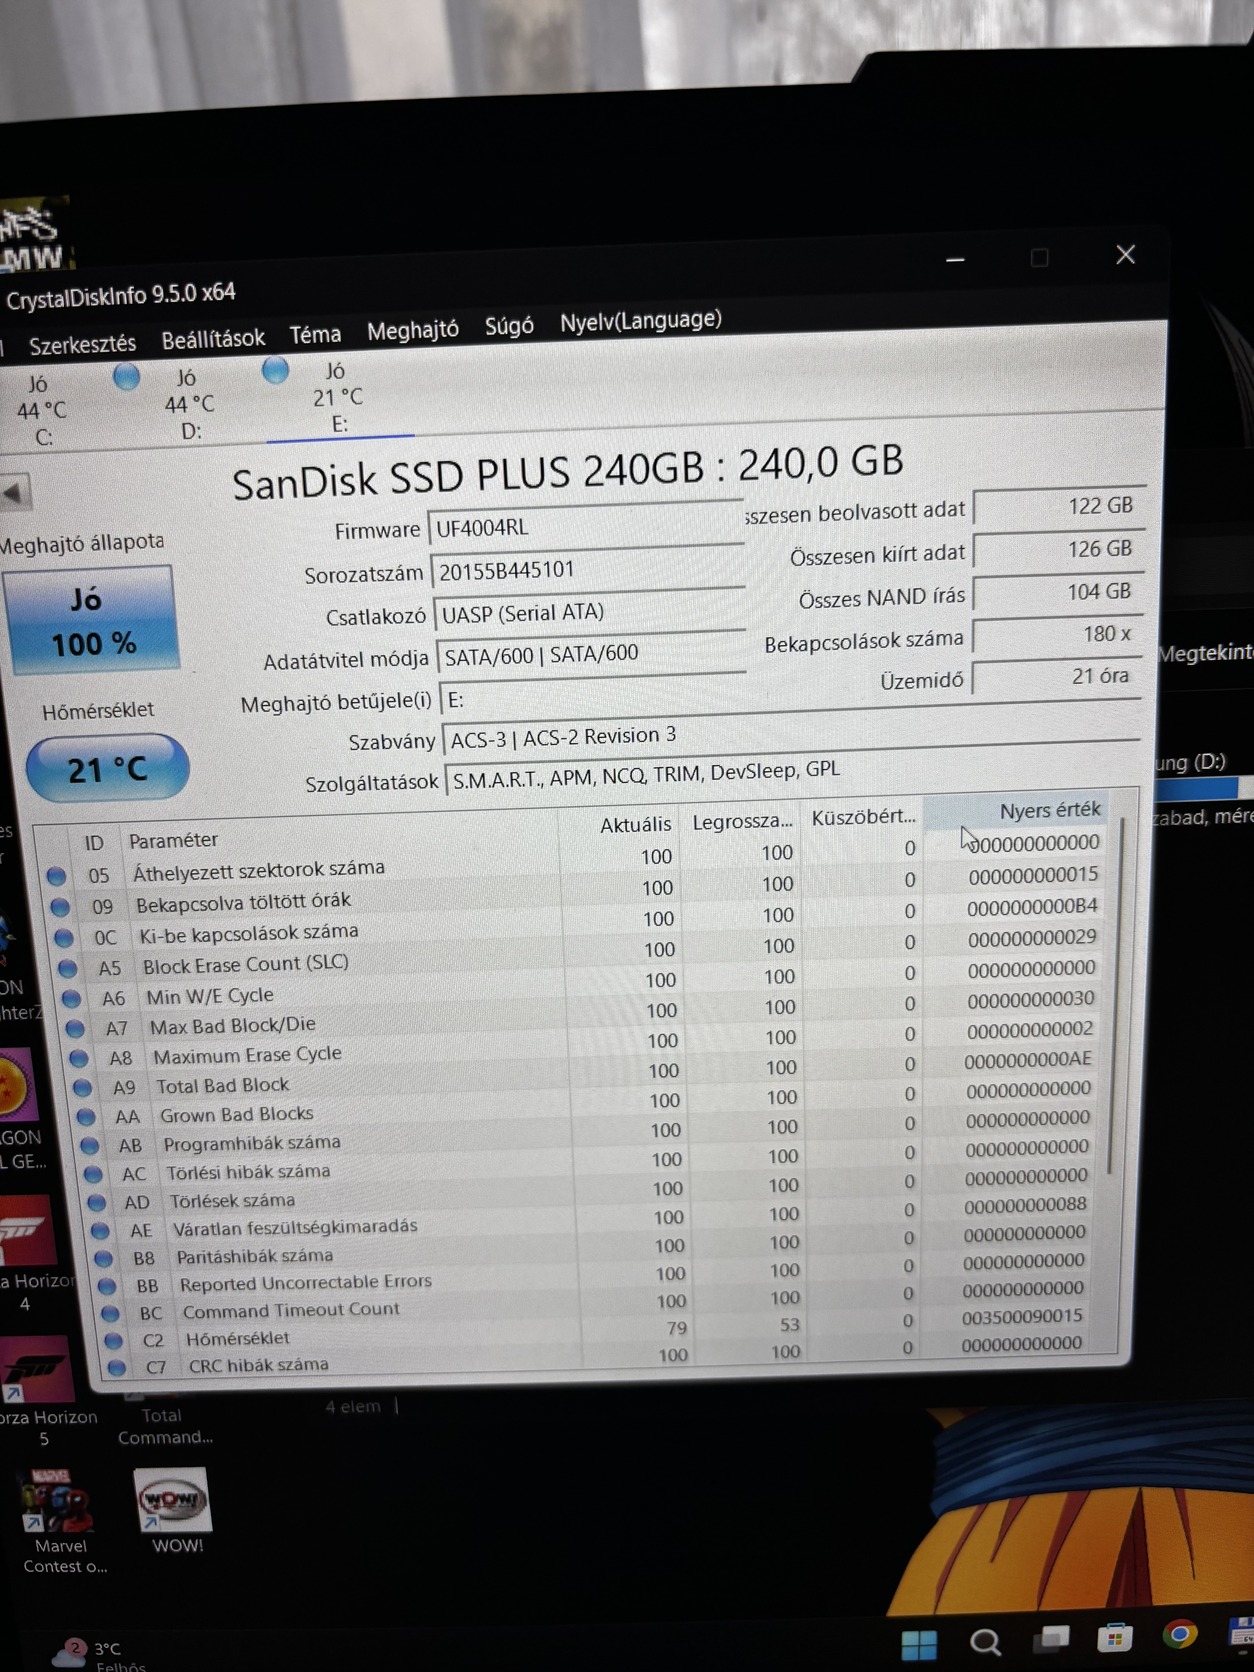Open the Súgó menu
Image resolution: width=1254 pixels, height=1672 pixels.
[509, 326]
